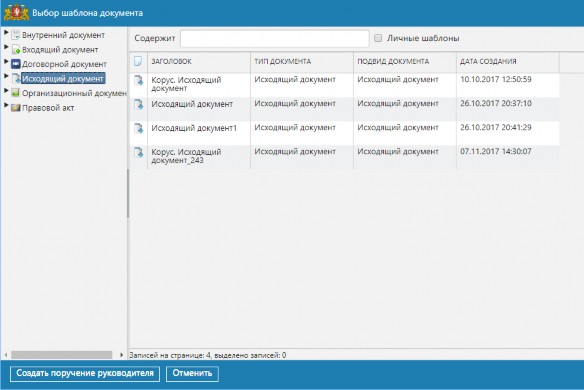
Task: Click the Выбор шаблона документа title
Action: point(88,13)
